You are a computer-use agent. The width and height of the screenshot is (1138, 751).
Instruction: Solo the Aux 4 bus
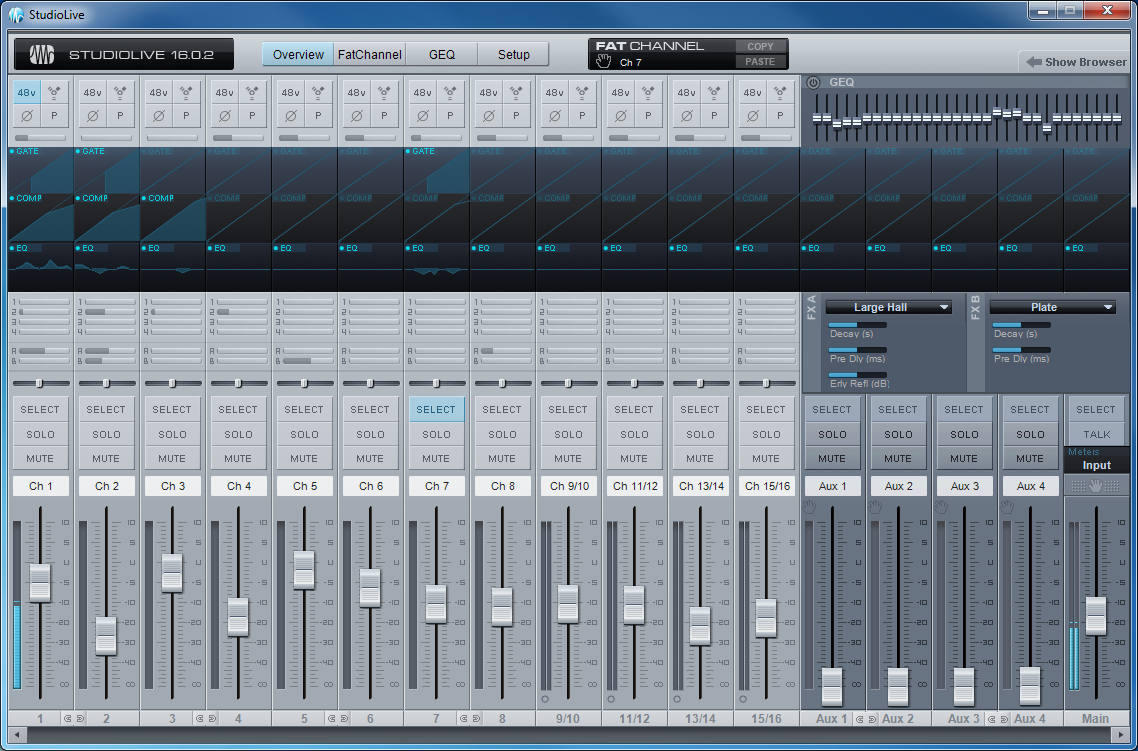1030,434
